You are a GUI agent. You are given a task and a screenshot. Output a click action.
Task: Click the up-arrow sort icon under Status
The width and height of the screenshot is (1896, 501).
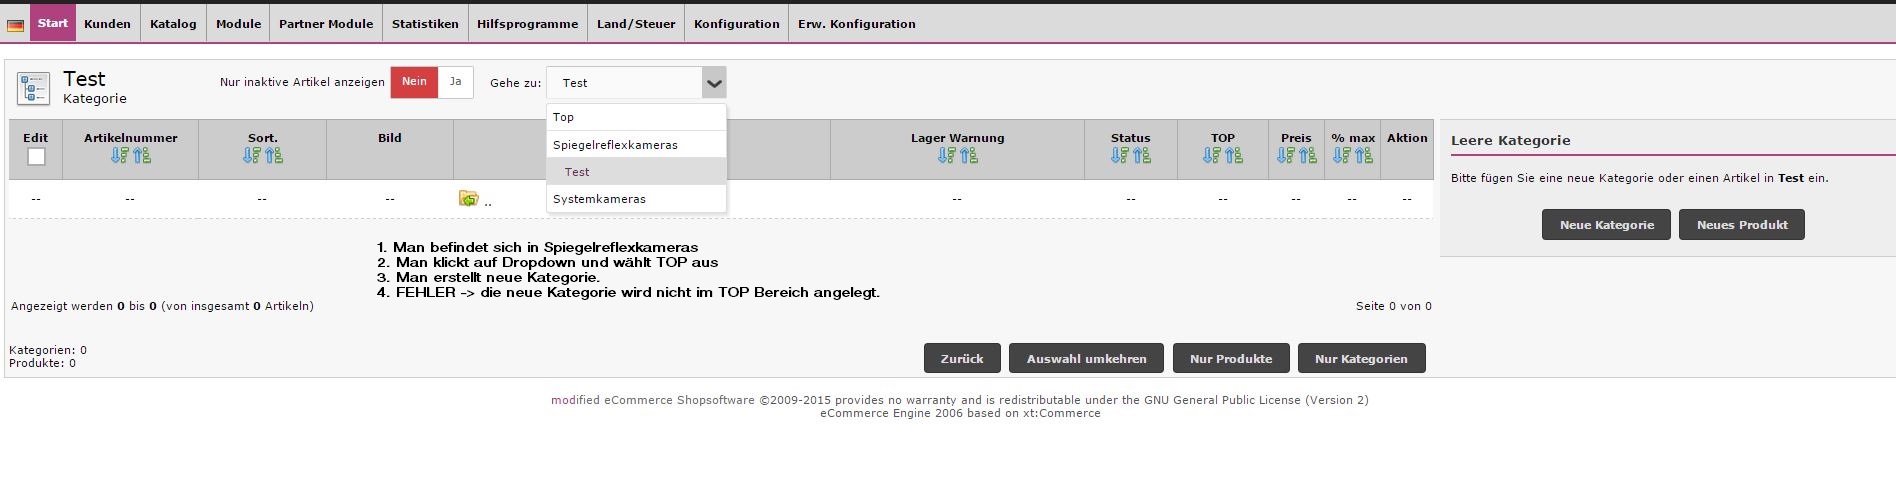(1142, 156)
